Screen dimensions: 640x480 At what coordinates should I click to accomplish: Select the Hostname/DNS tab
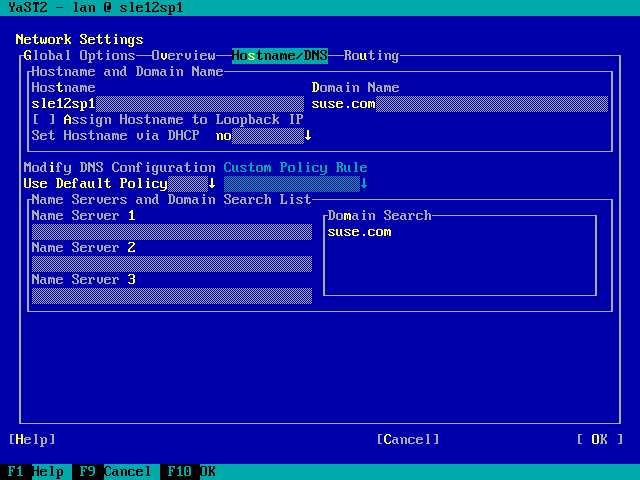[279, 56]
